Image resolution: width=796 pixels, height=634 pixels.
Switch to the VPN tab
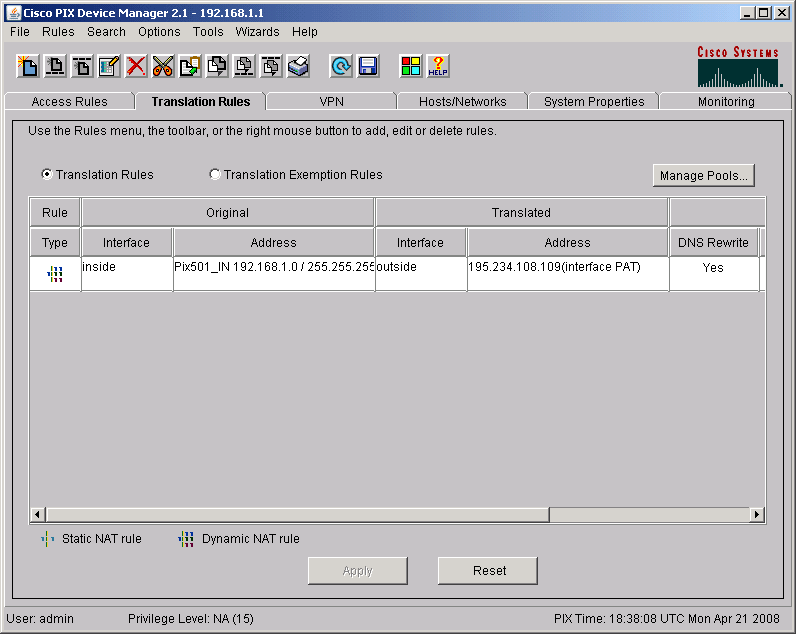[x=331, y=102]
